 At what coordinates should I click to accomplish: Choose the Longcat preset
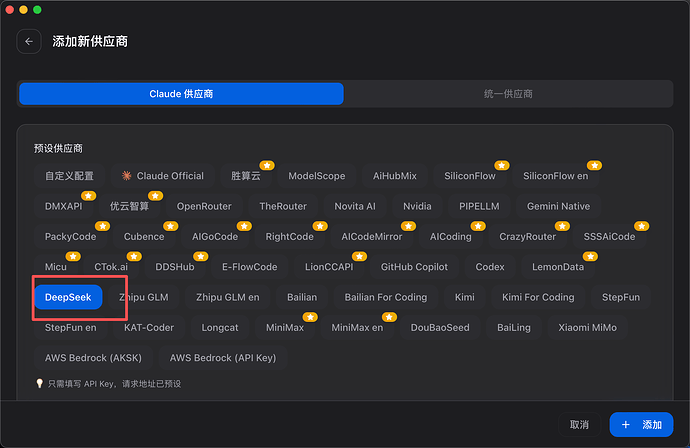point(220,328)
